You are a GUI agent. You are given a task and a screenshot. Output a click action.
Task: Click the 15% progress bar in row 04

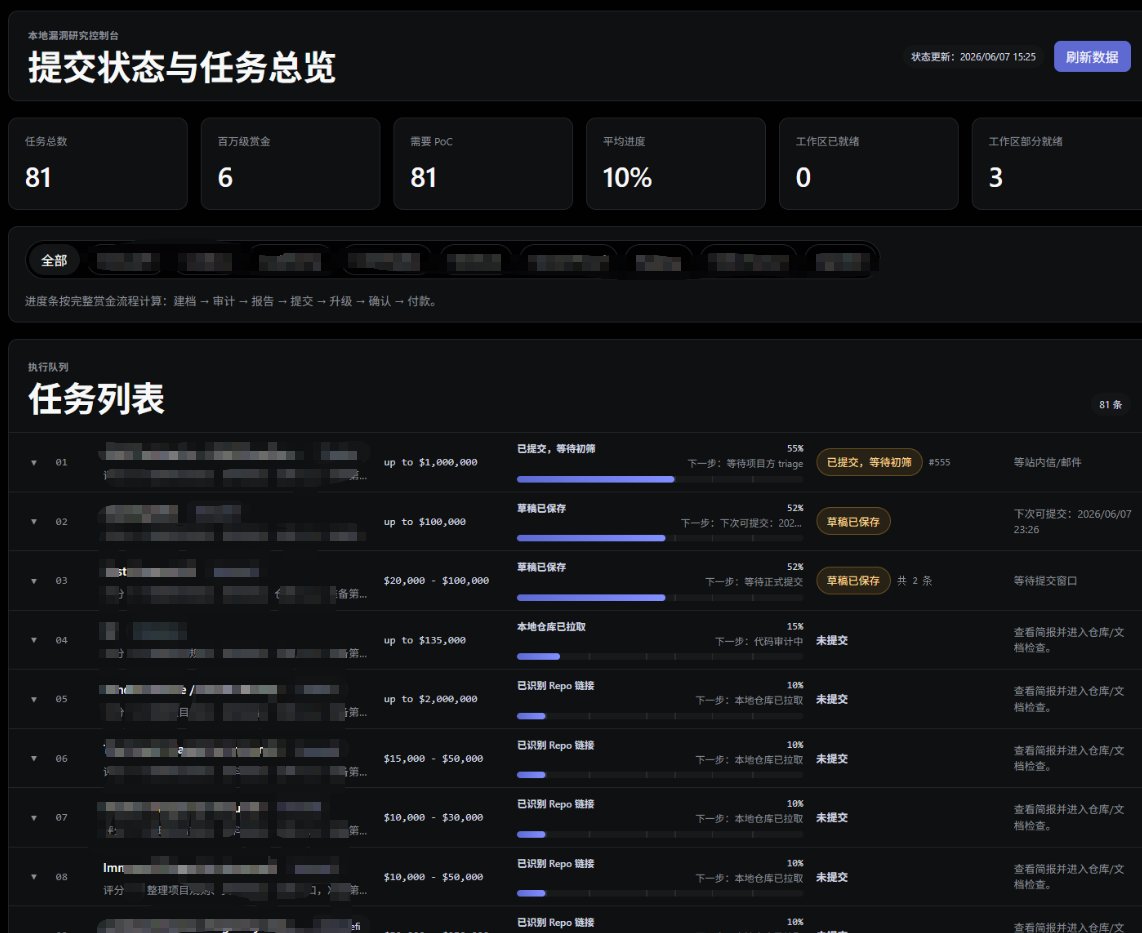click(x=660, y=657)
